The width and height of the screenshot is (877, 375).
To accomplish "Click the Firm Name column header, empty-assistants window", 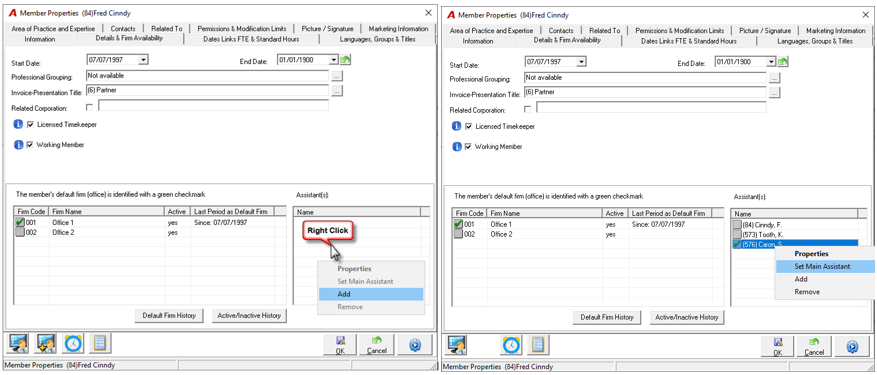I will [x=107, y=212].
